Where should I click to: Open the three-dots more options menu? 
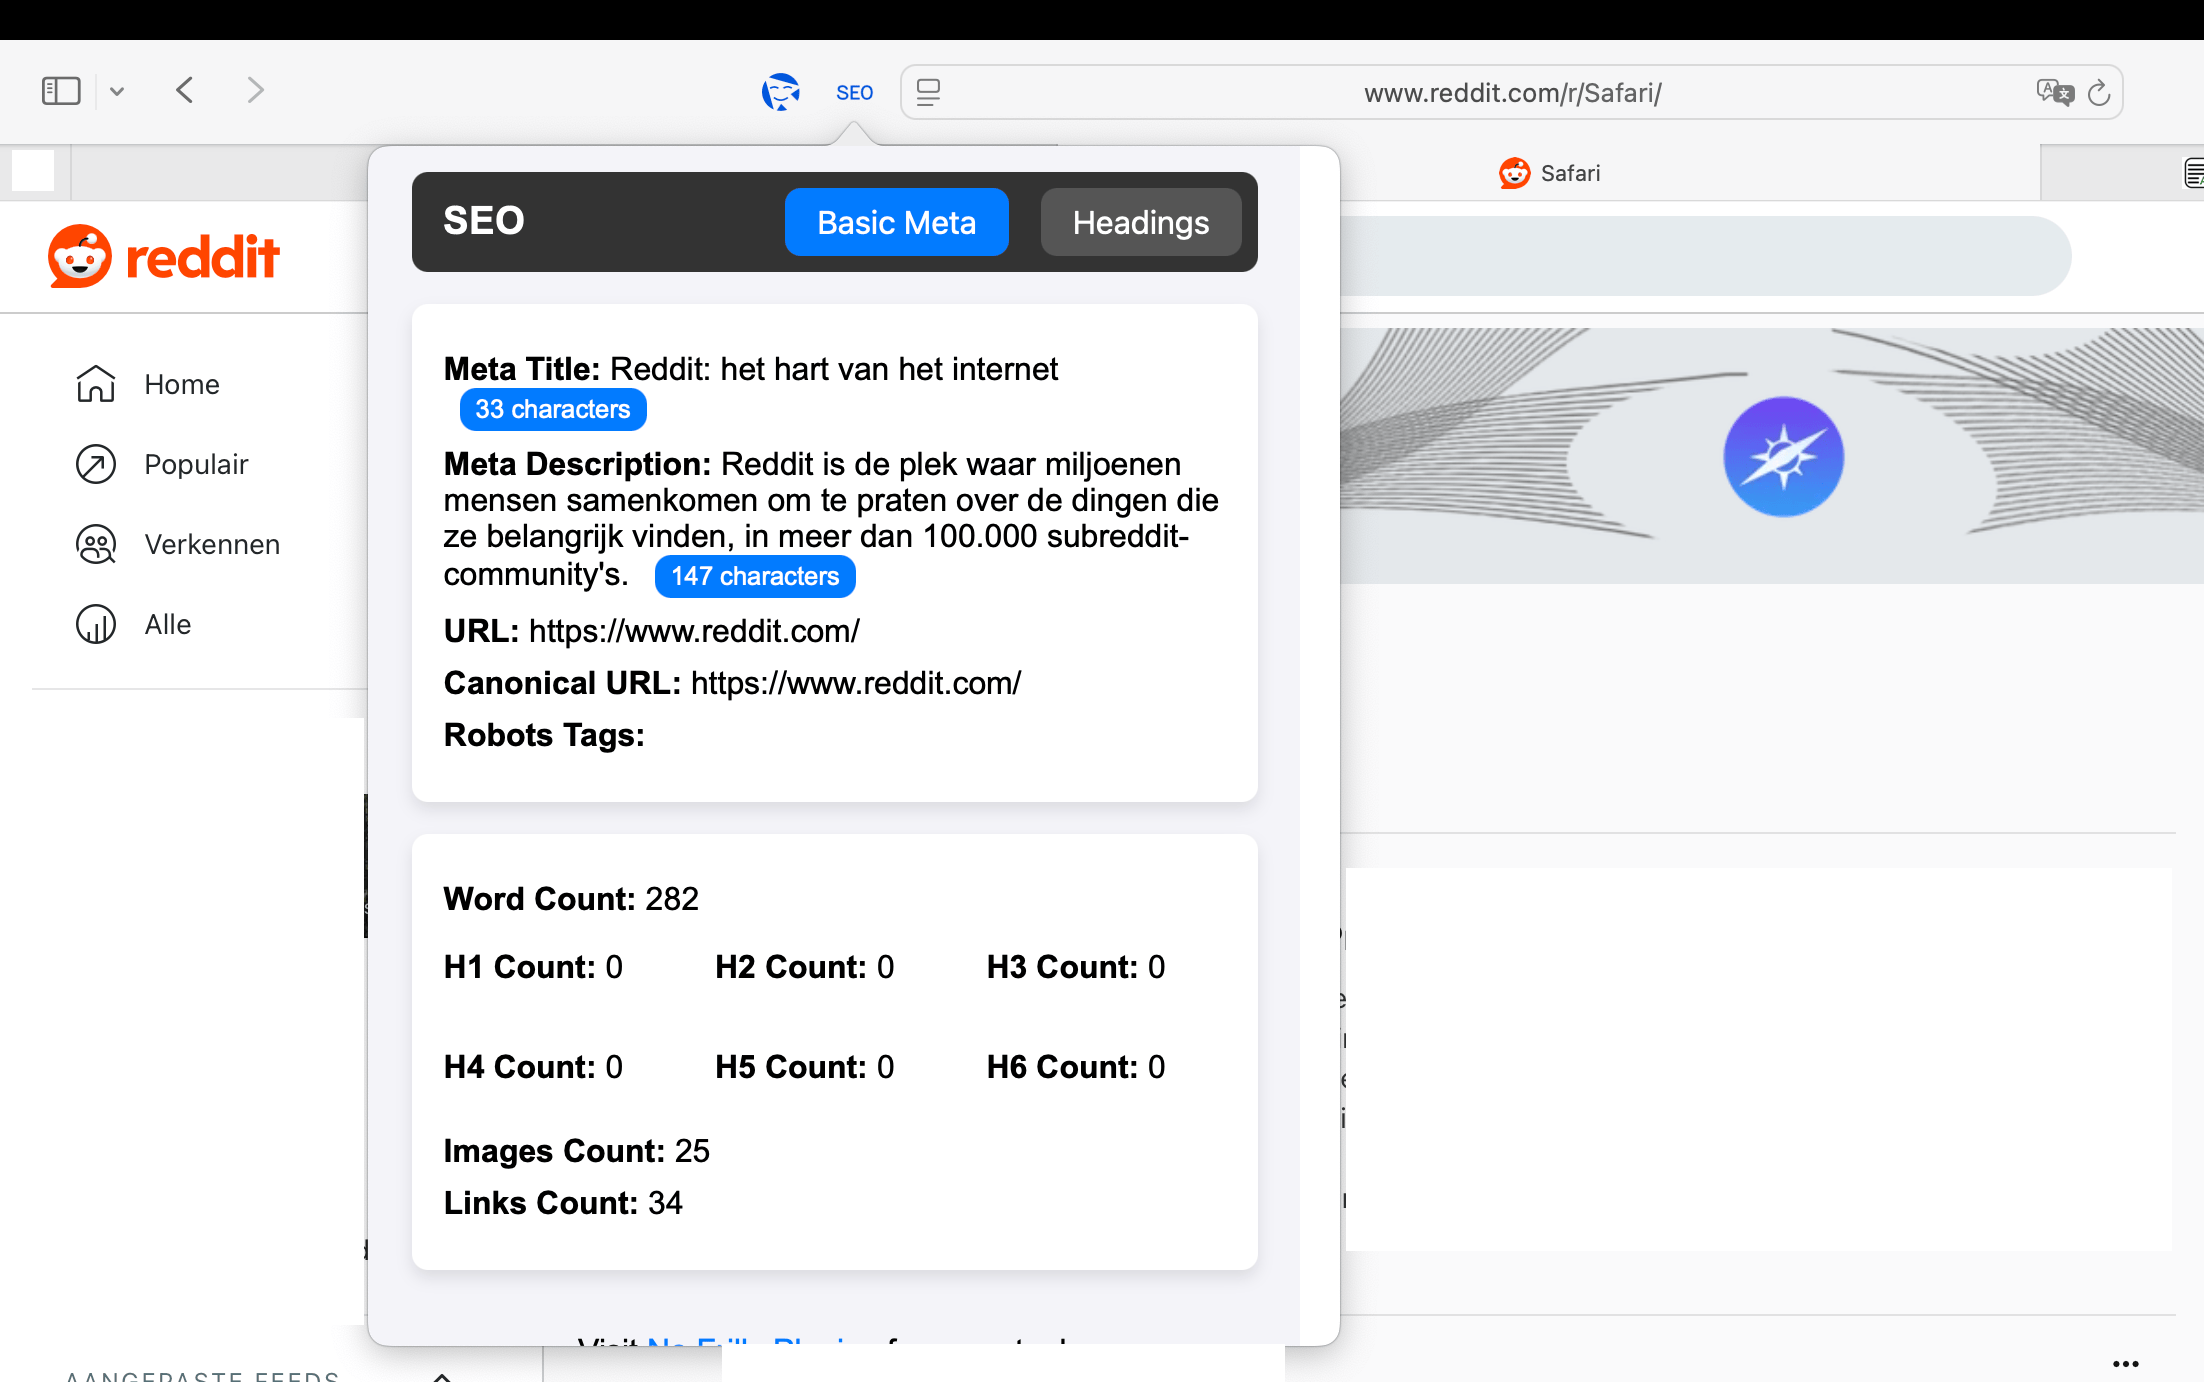(x=2125, y=1364)
